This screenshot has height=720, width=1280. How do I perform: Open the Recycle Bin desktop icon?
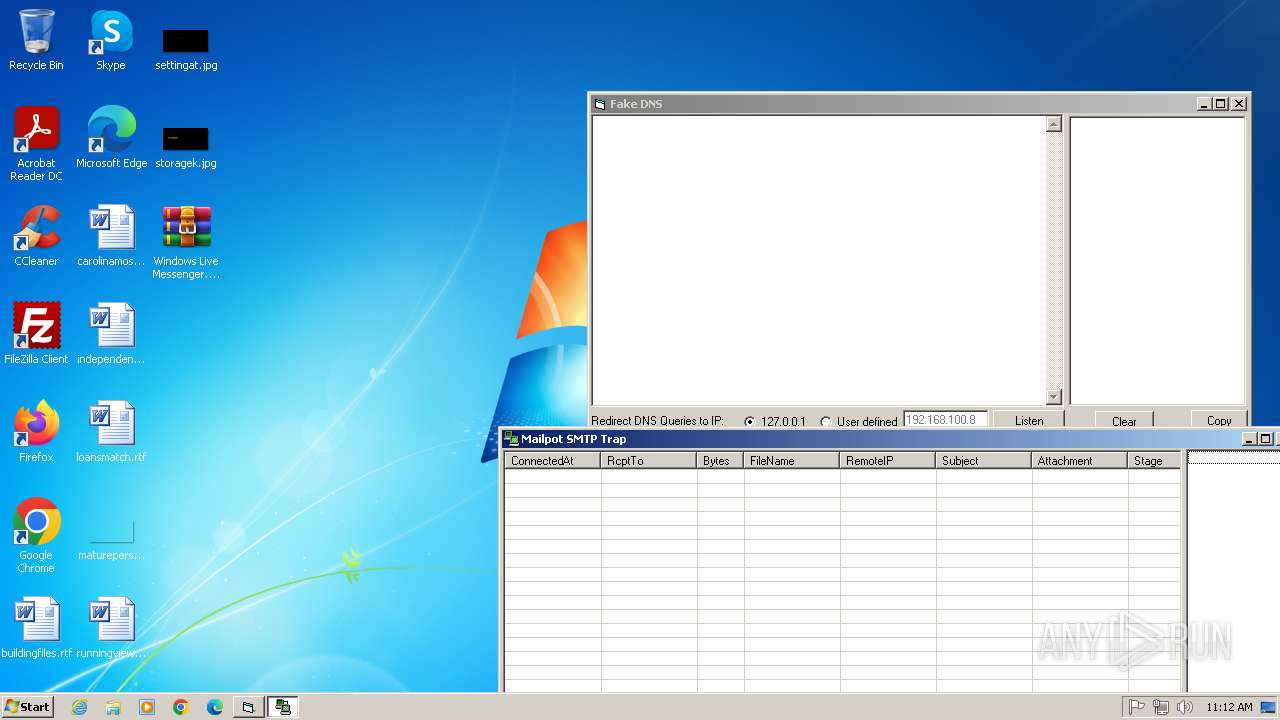click(x=36, y=40)
